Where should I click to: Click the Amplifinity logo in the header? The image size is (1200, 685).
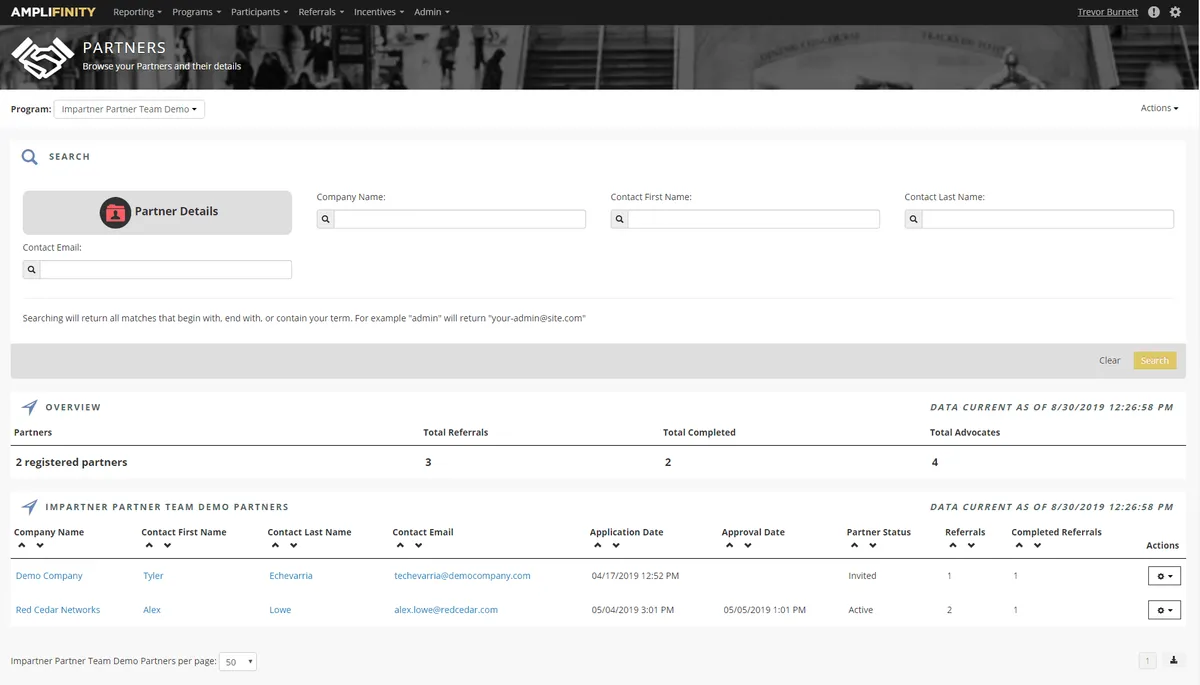pyautogui.click(x=52, y=11)
